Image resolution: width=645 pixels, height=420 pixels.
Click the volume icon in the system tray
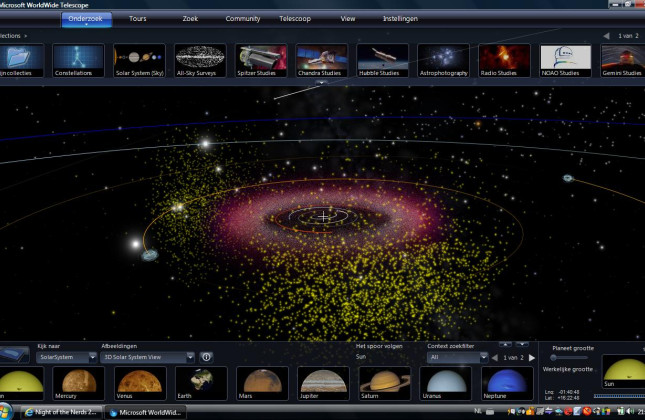pyautogui.click(x=629, y=411)
